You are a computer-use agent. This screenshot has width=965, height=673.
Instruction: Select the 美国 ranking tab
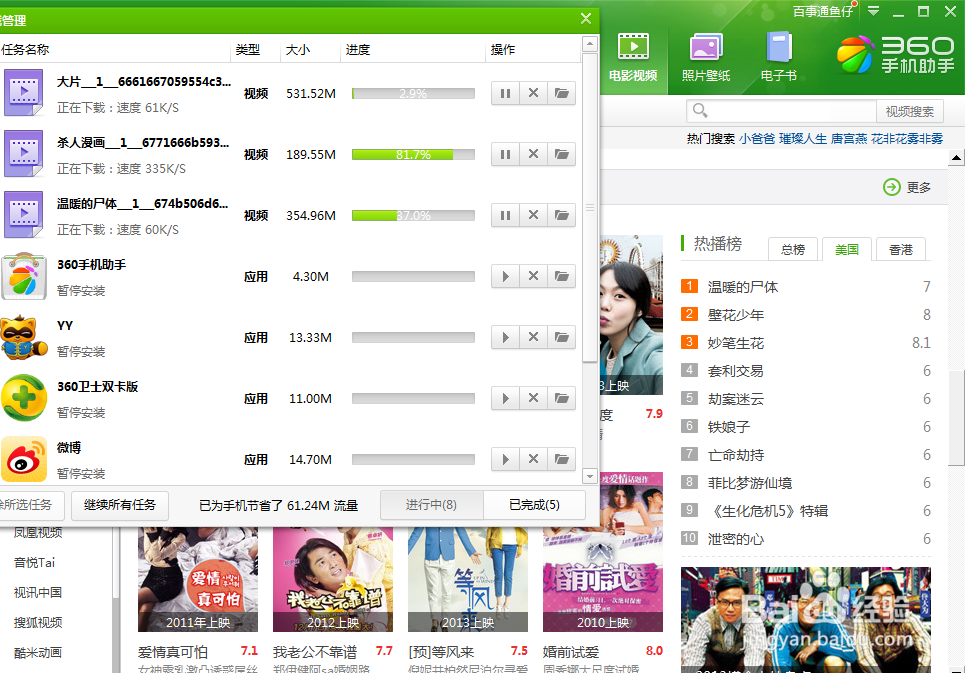point(847,249)
